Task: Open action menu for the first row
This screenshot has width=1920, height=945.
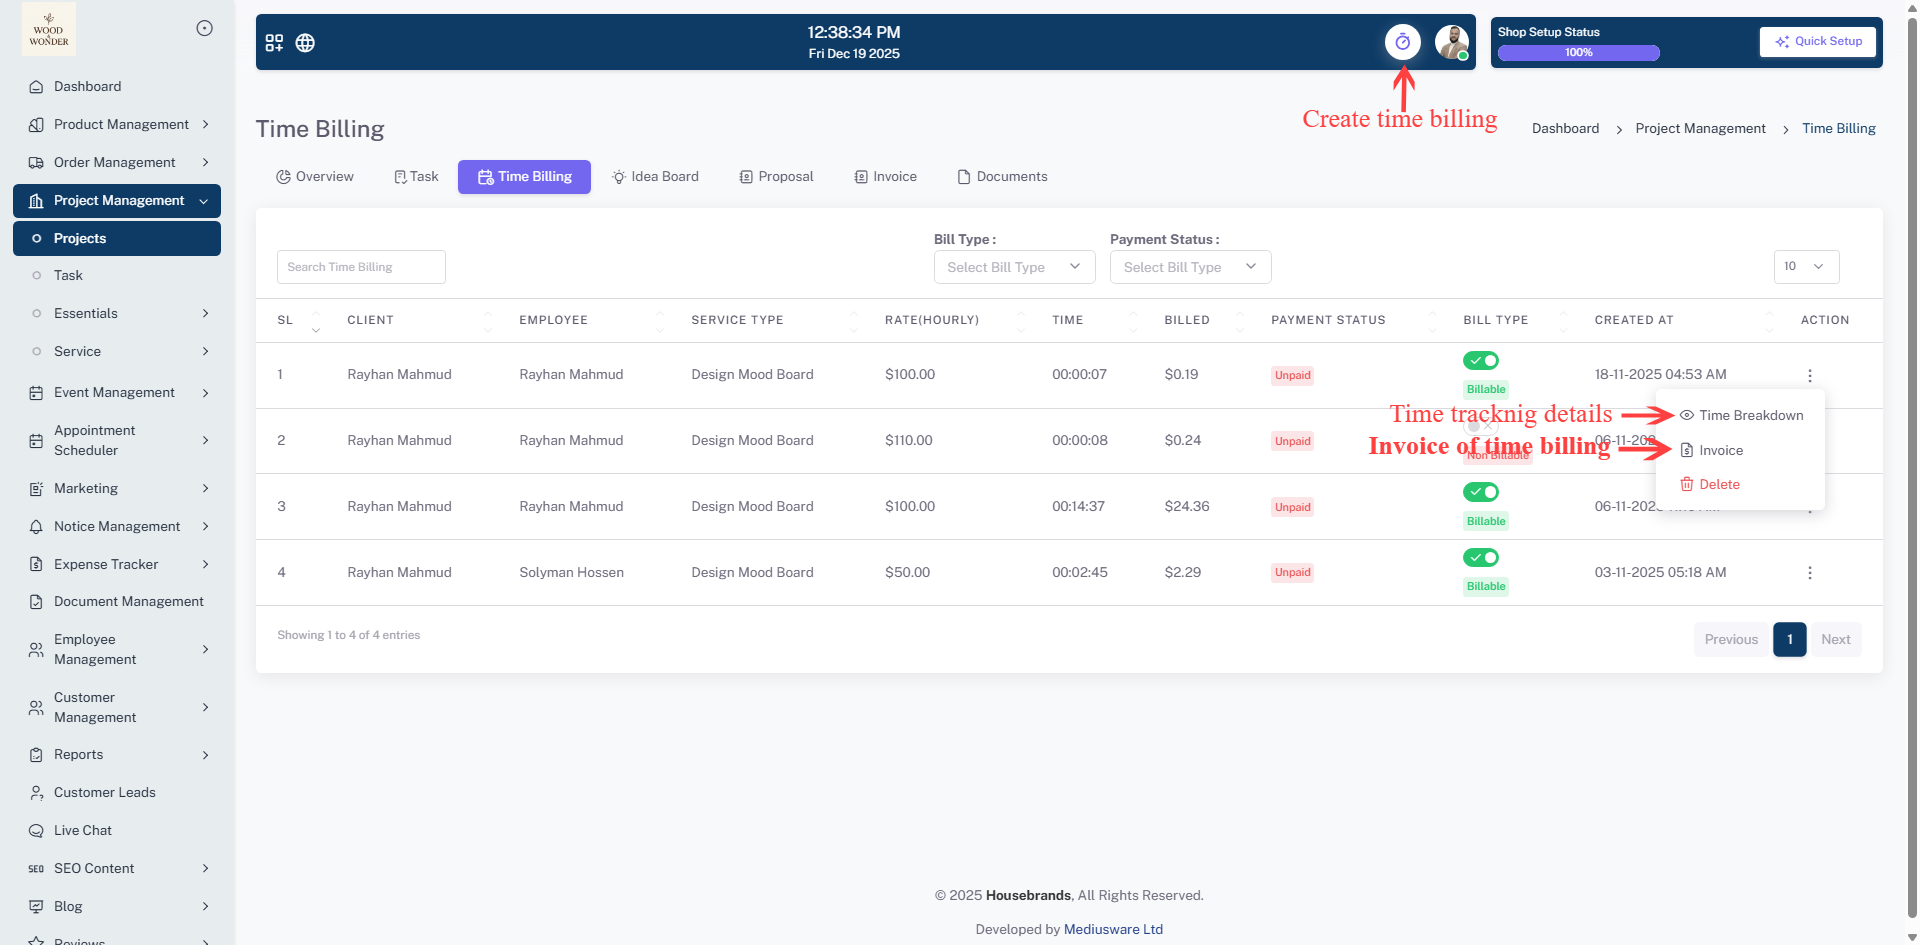Action: [x=1809, y=376]
